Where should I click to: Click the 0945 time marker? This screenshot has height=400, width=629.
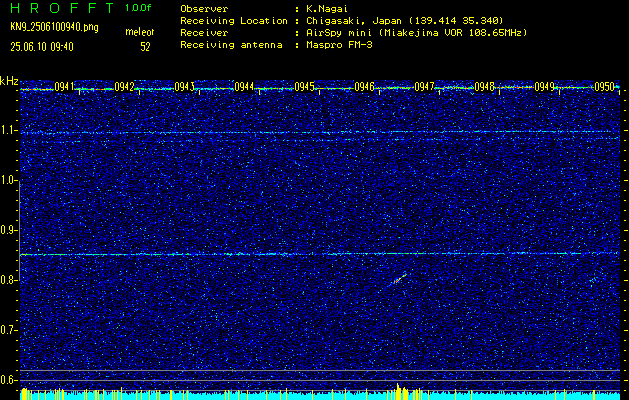(x=304, y=87)
